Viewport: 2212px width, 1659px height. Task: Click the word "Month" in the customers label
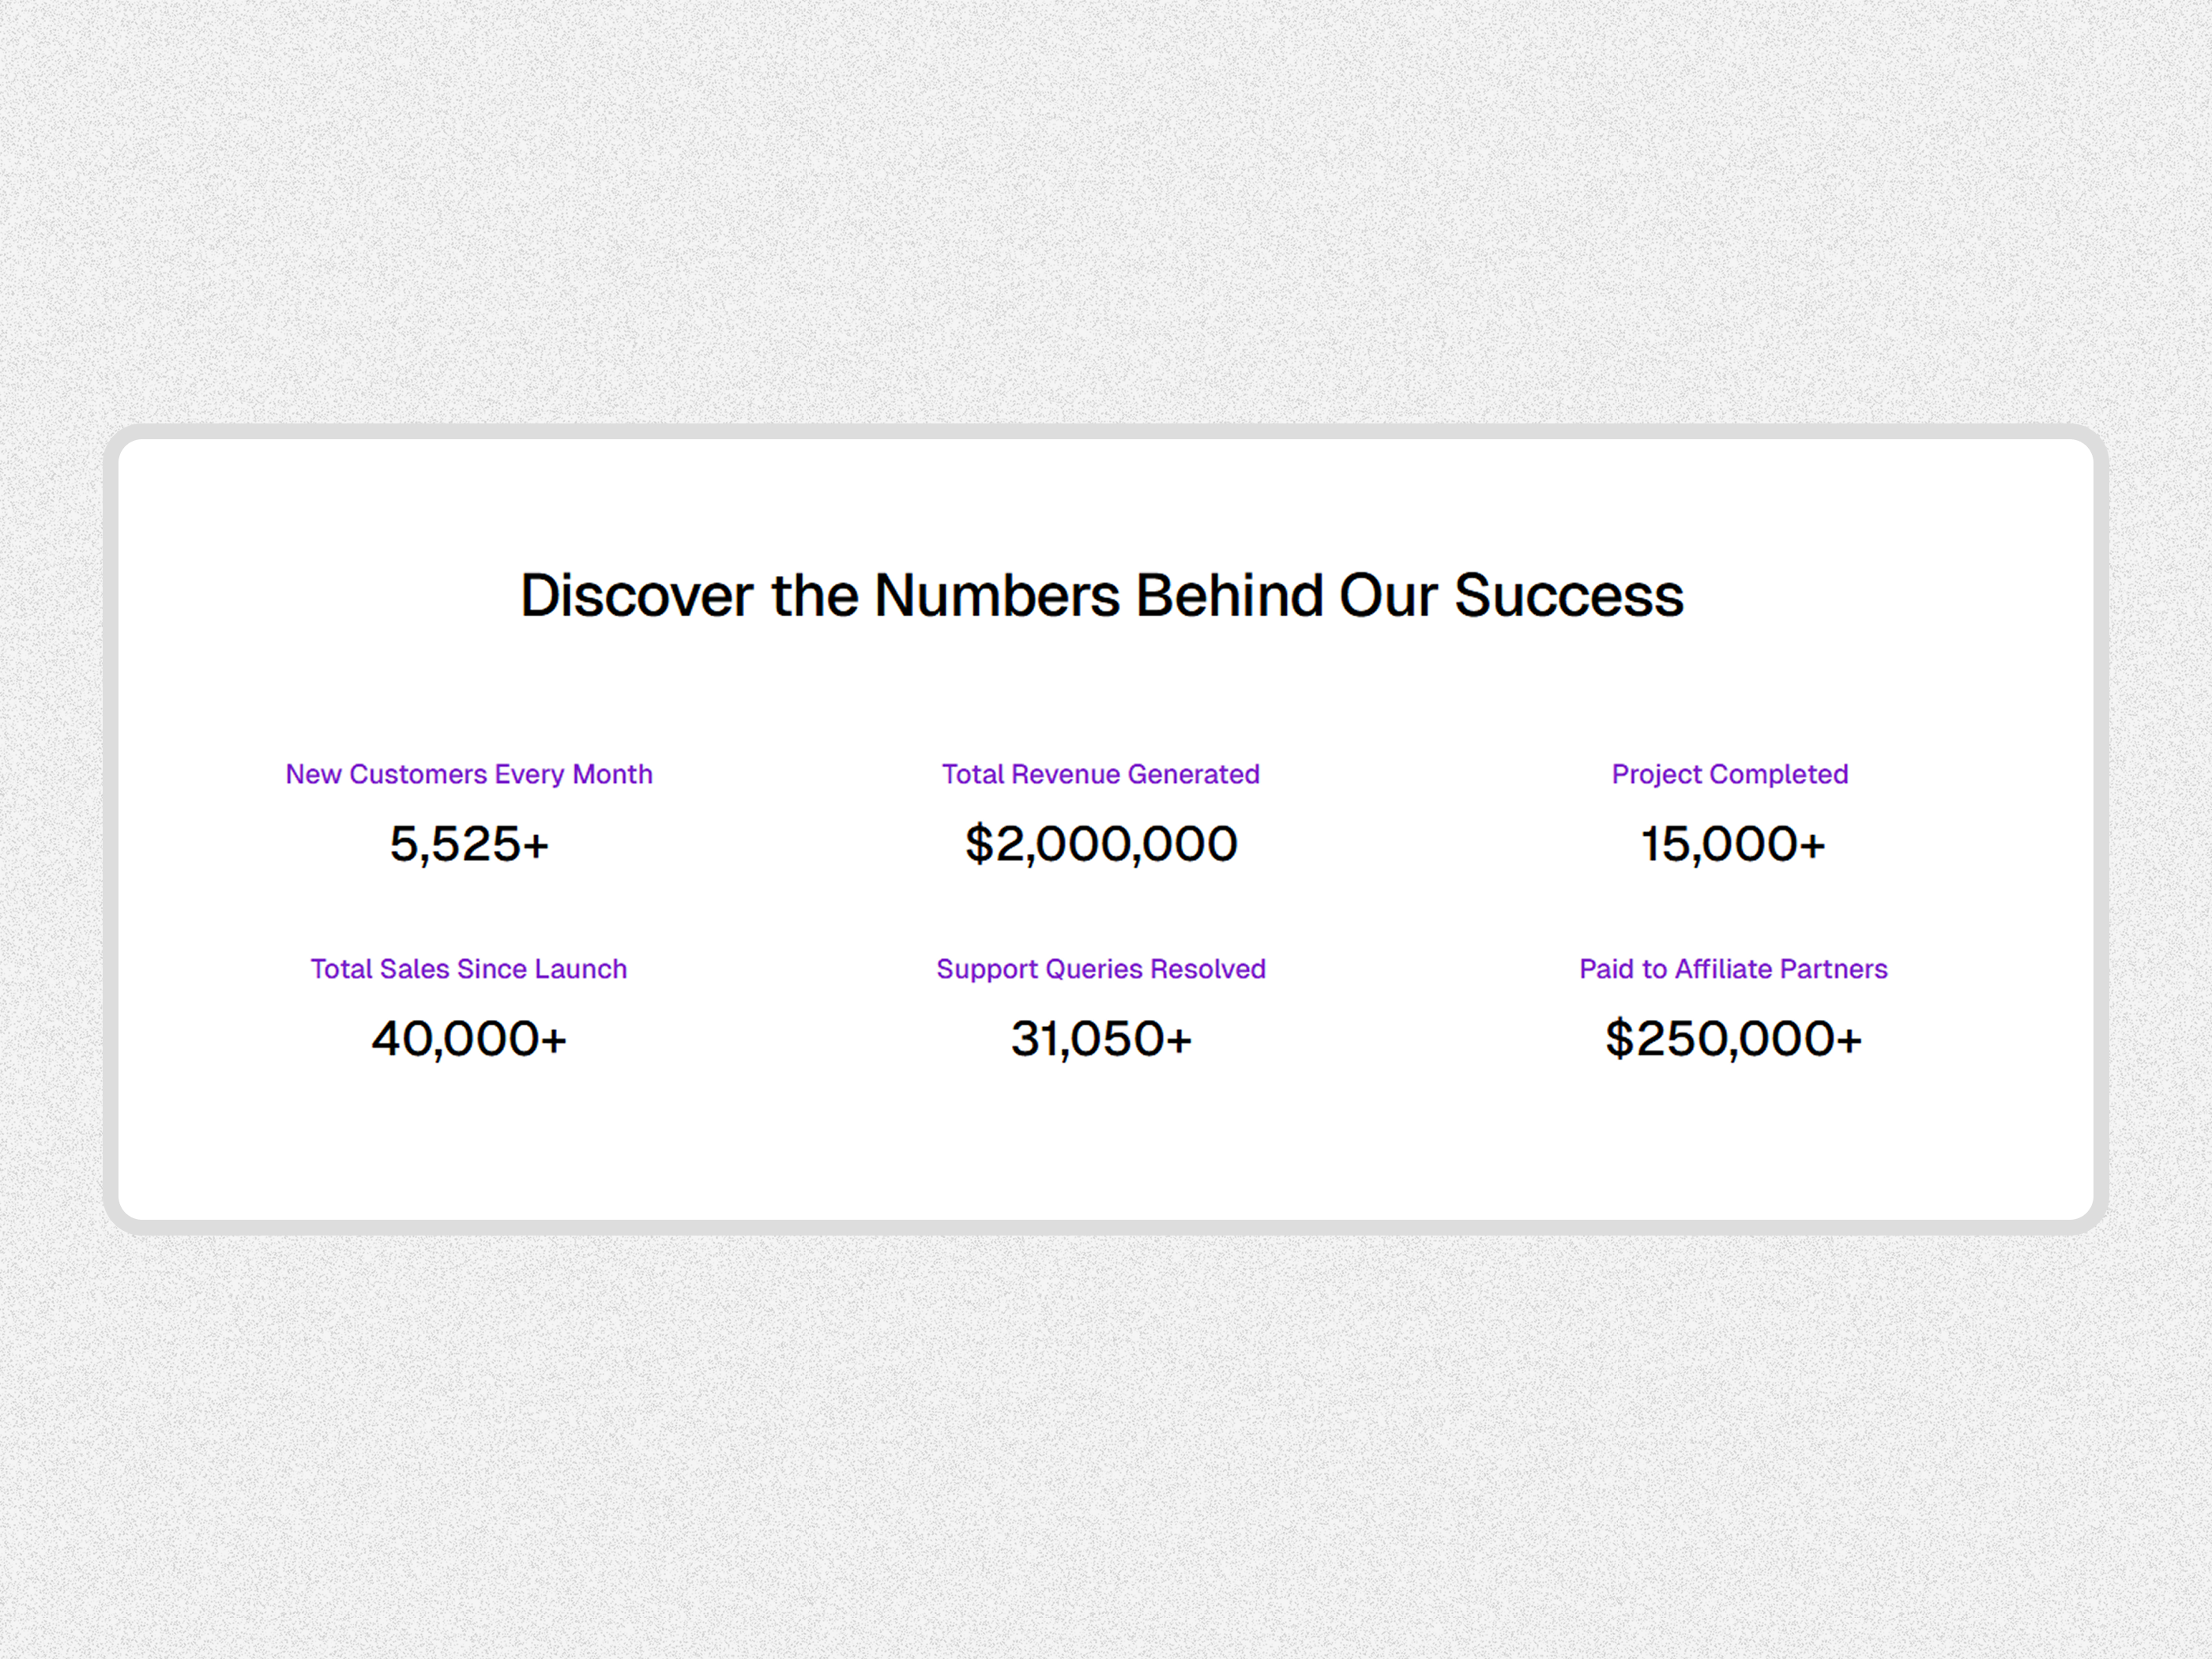tap(612, 774)
